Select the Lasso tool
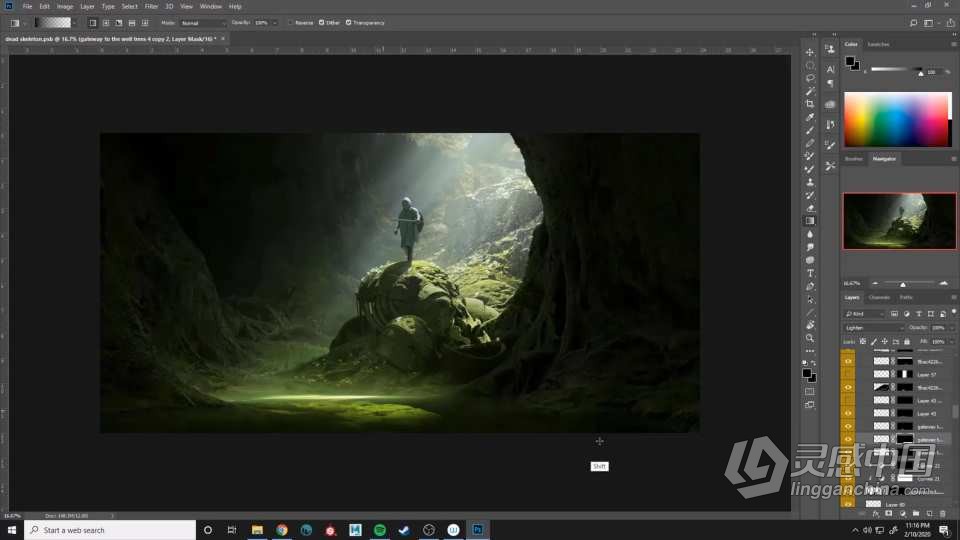The width and height of the screenshot is (960, 540). 810,78
